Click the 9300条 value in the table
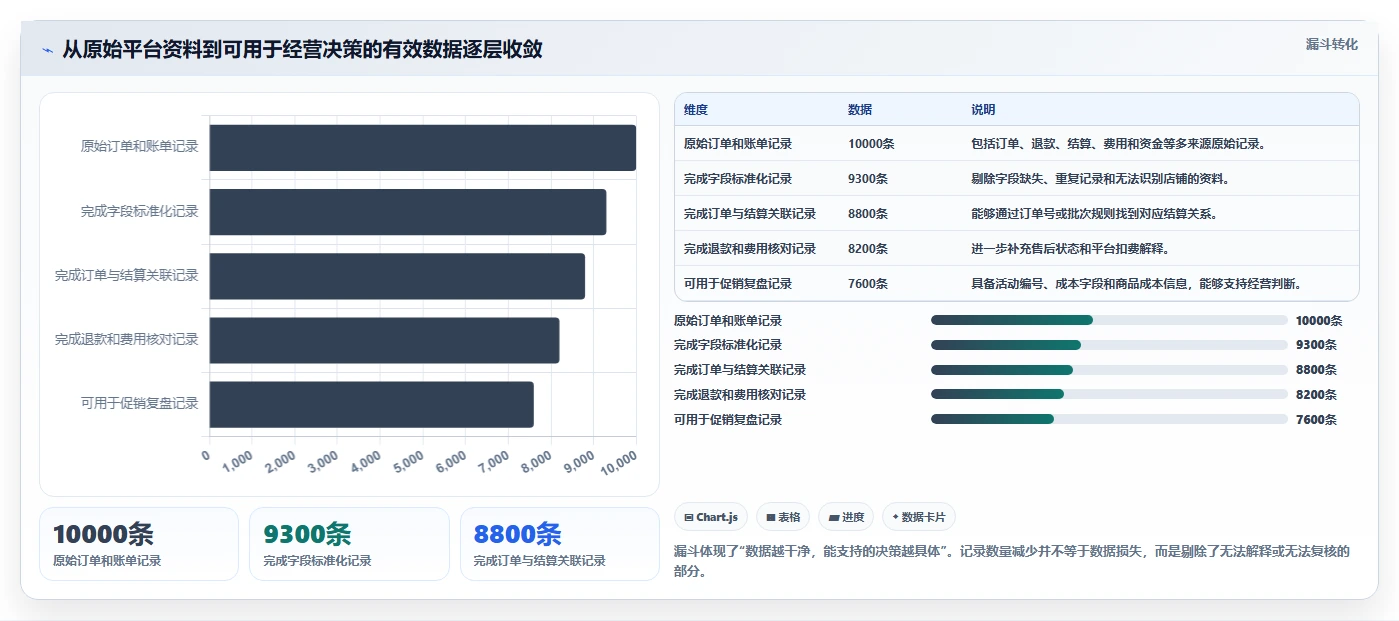The image size is (1399, 621). [868, 179]
